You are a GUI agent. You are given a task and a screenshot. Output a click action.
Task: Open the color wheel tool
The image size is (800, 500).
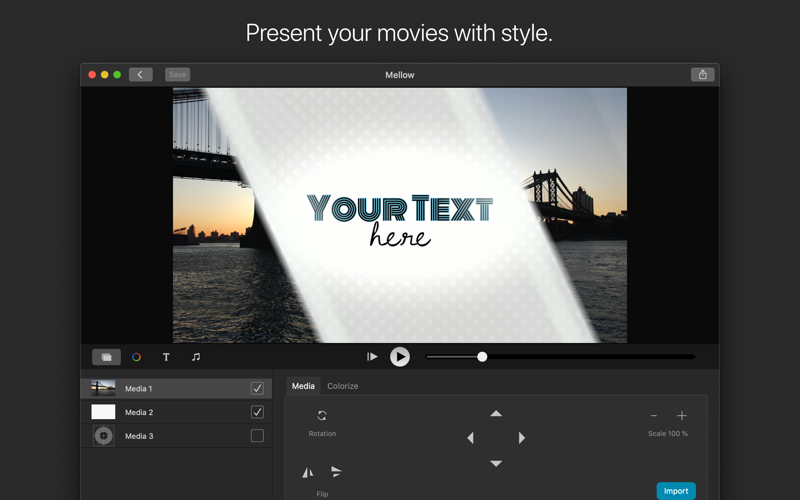tap(136, 357)
